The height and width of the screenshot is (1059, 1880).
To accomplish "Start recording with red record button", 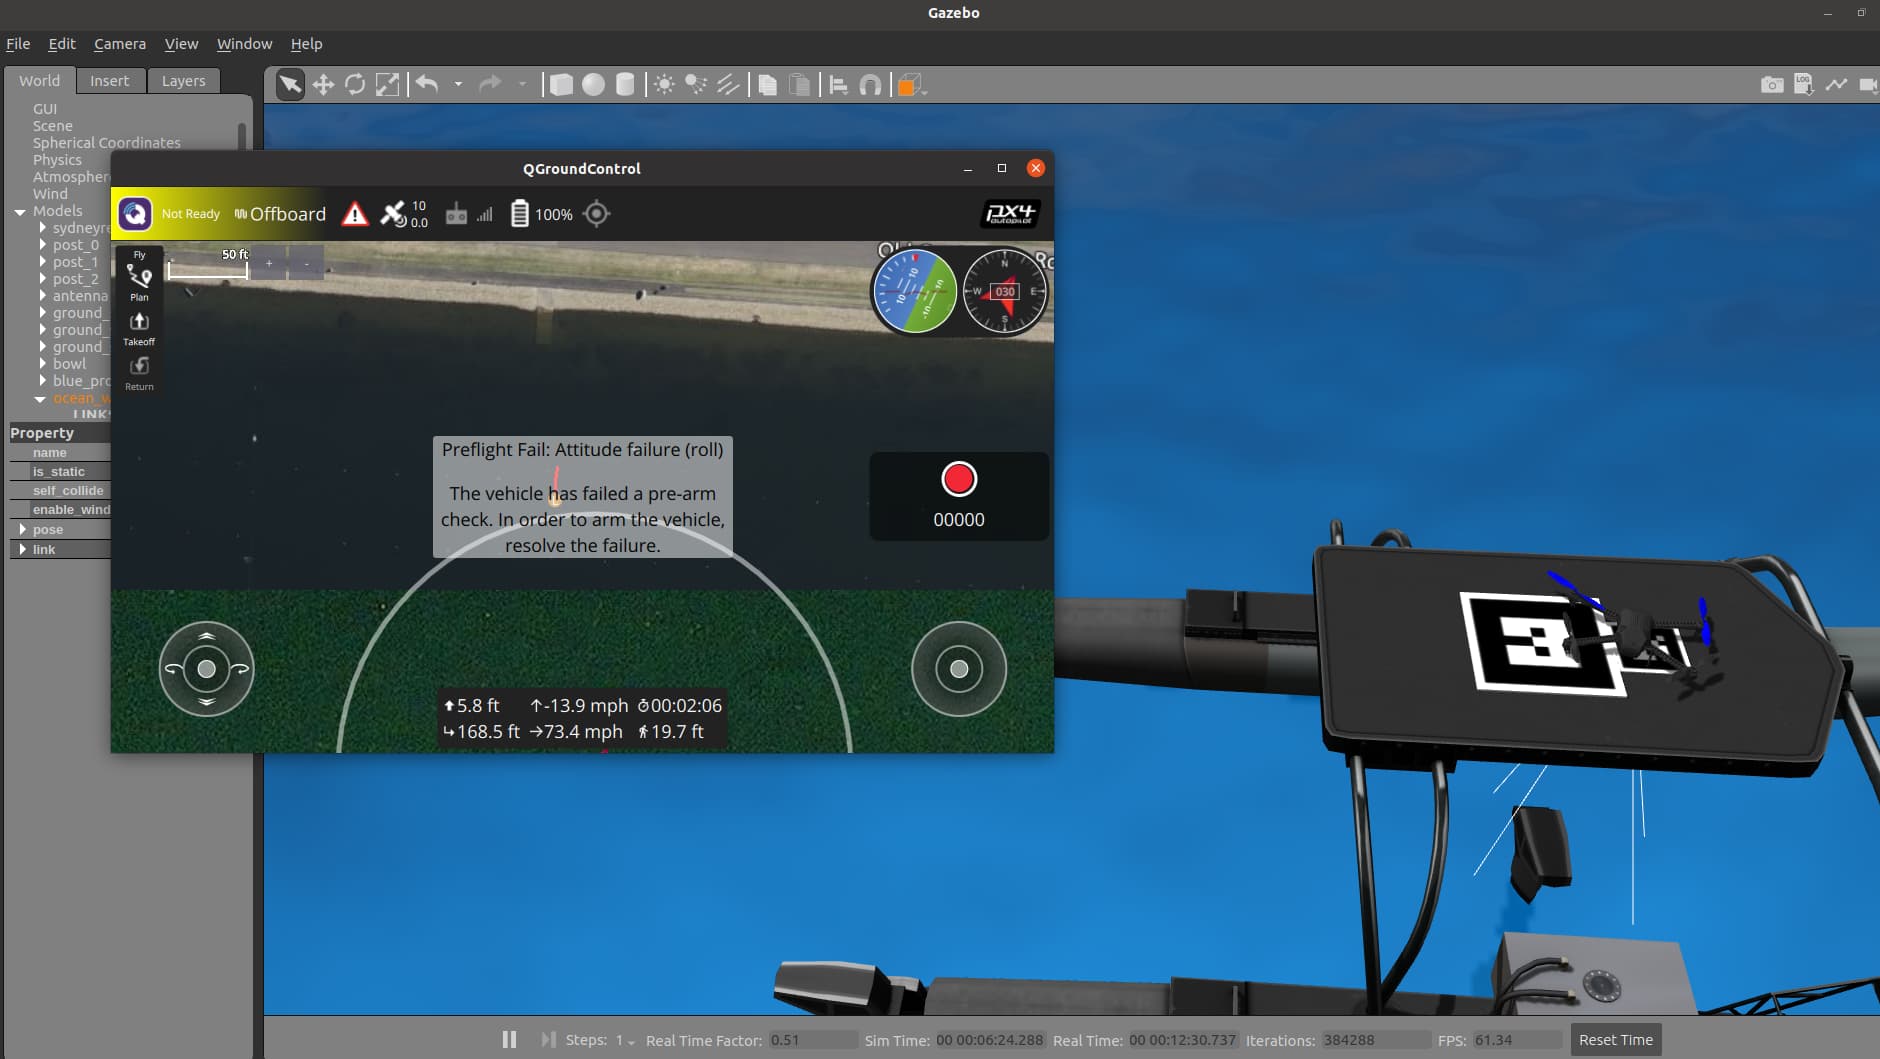I will 959,479.
